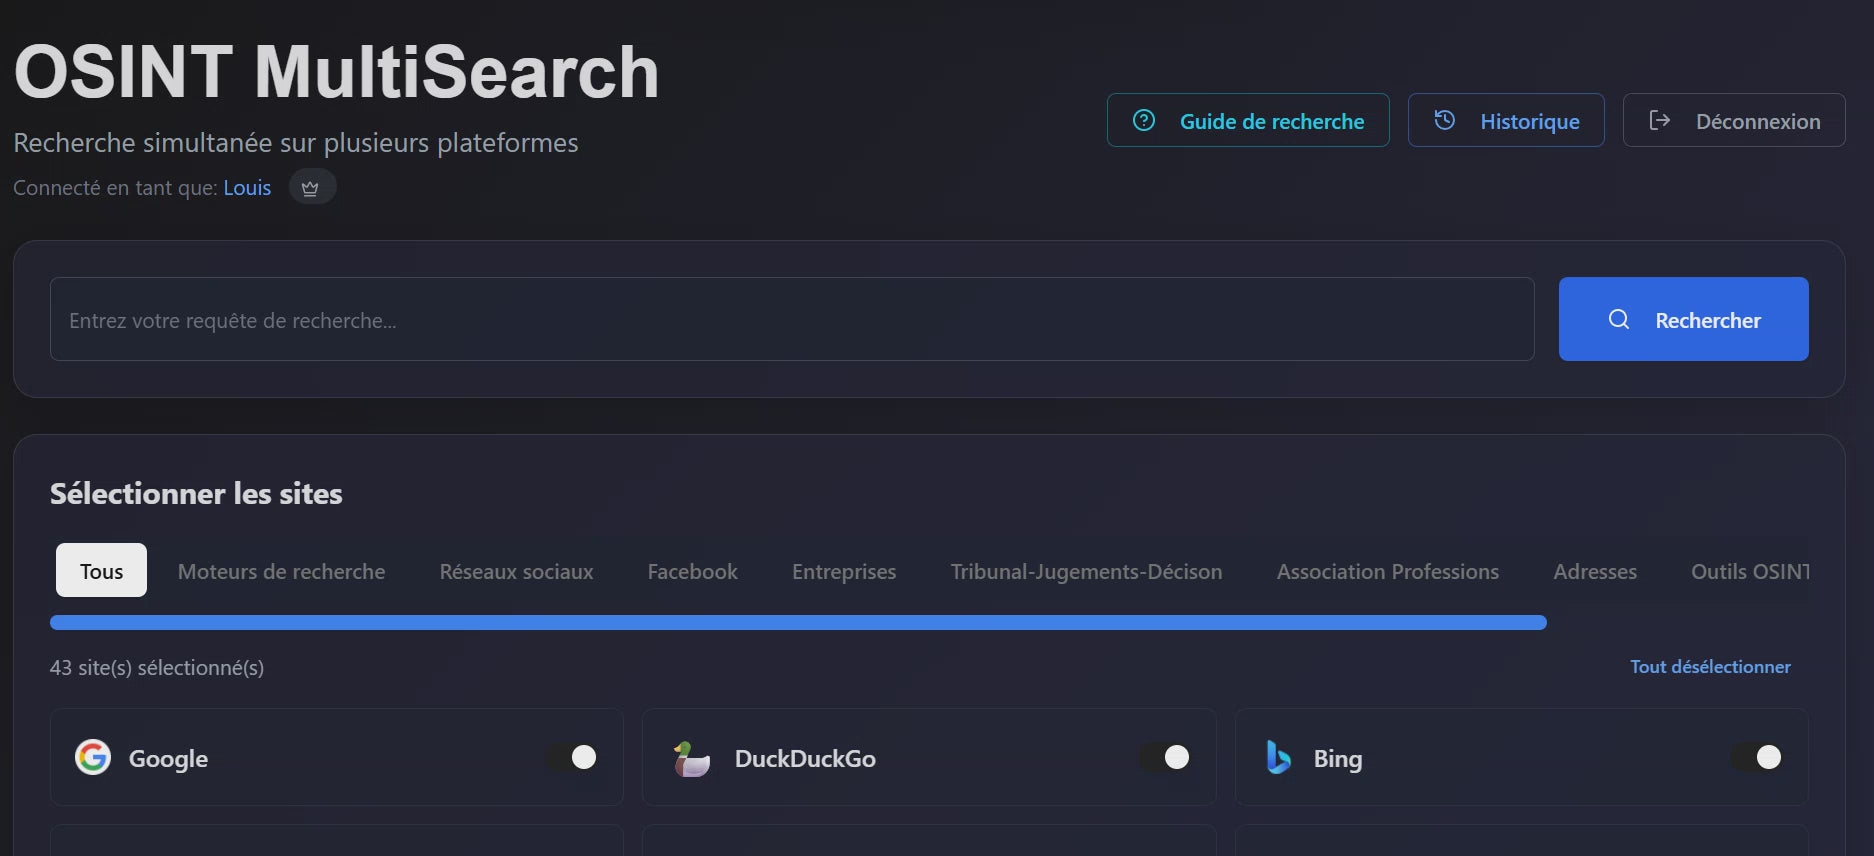Click the horizontal tab scrollbar

798,623
